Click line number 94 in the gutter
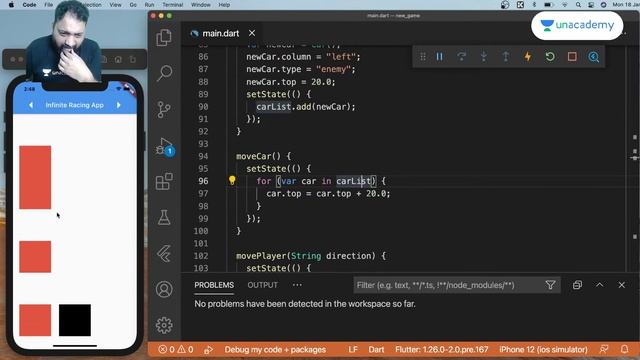The height and width of the screenshot is (360, 640). [x=203, y=156]
